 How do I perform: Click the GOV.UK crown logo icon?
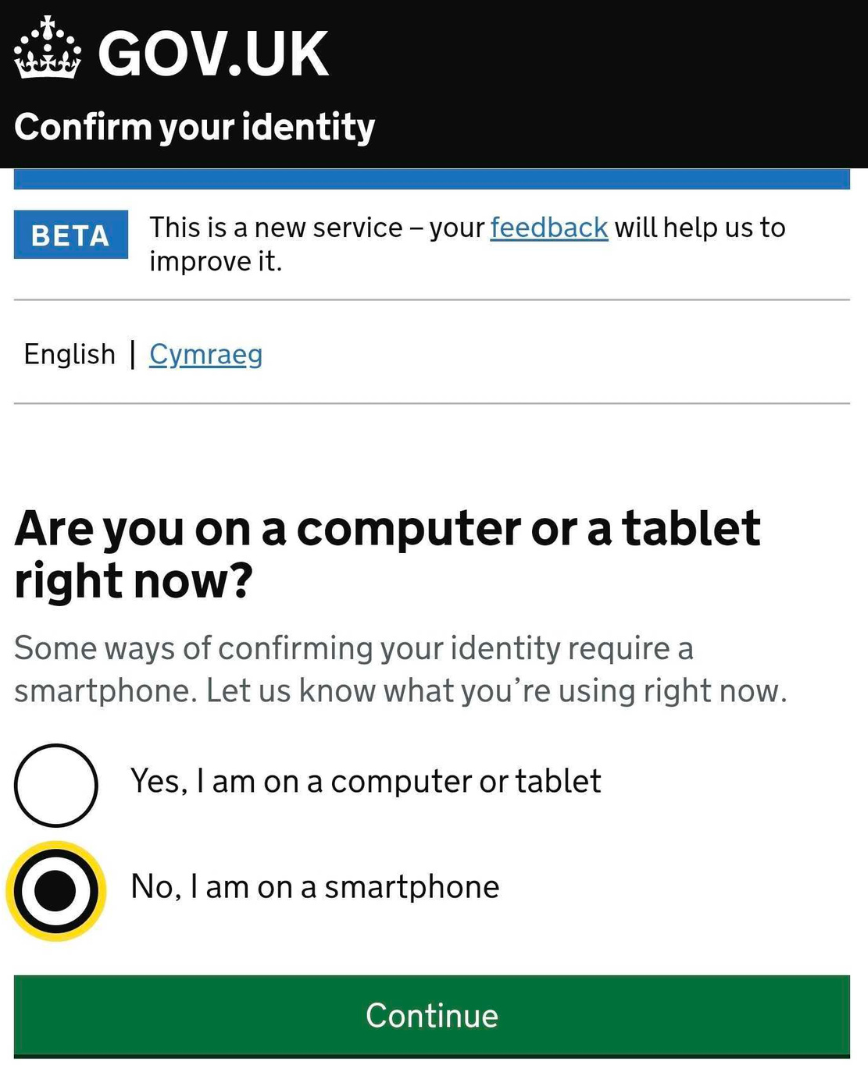click(x=47, y=49)
